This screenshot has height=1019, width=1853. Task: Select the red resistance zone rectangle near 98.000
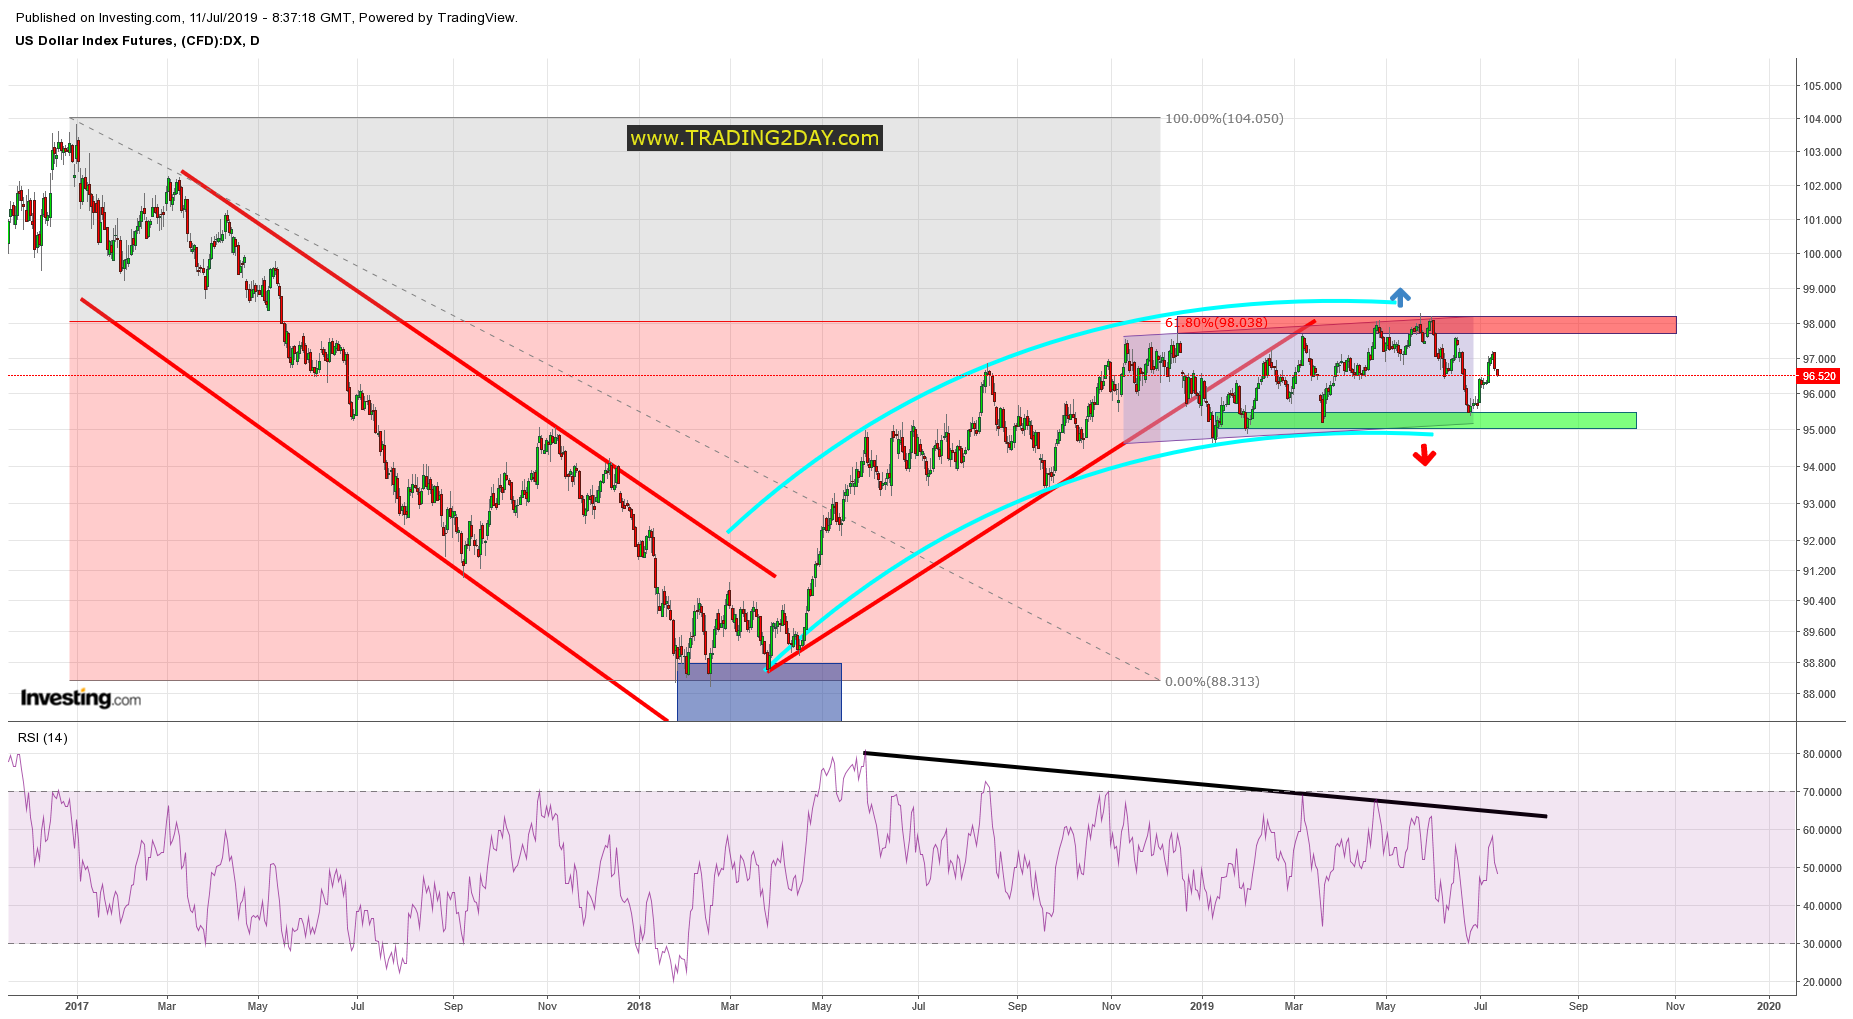click(x=1426, y=325)
